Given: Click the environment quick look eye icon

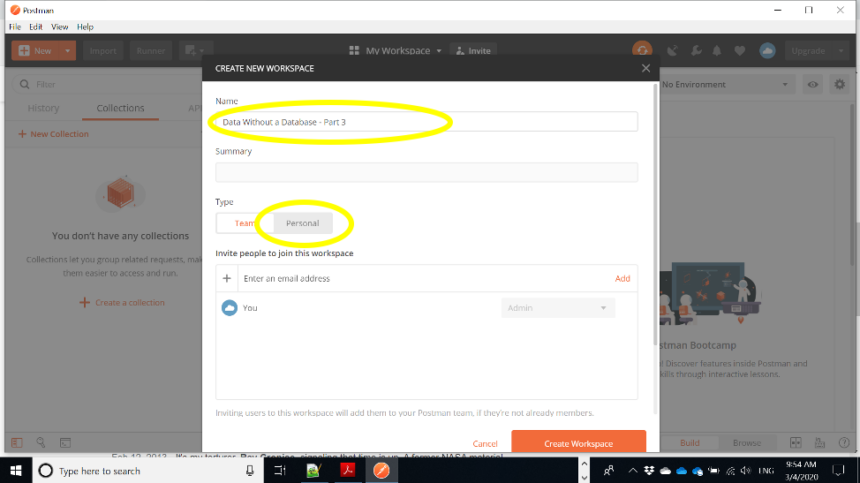Looking at the screenshot, I should pyautogui.click(x=813, y=84).
